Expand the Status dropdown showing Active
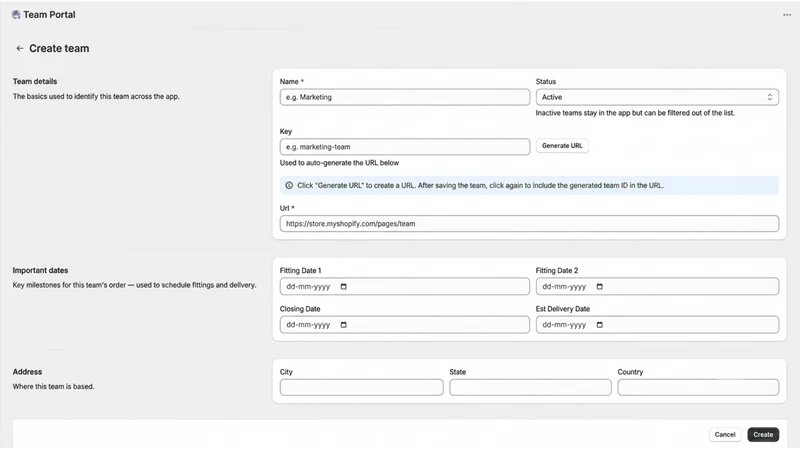Screen dimensions: 800x450 pos(657,97)
